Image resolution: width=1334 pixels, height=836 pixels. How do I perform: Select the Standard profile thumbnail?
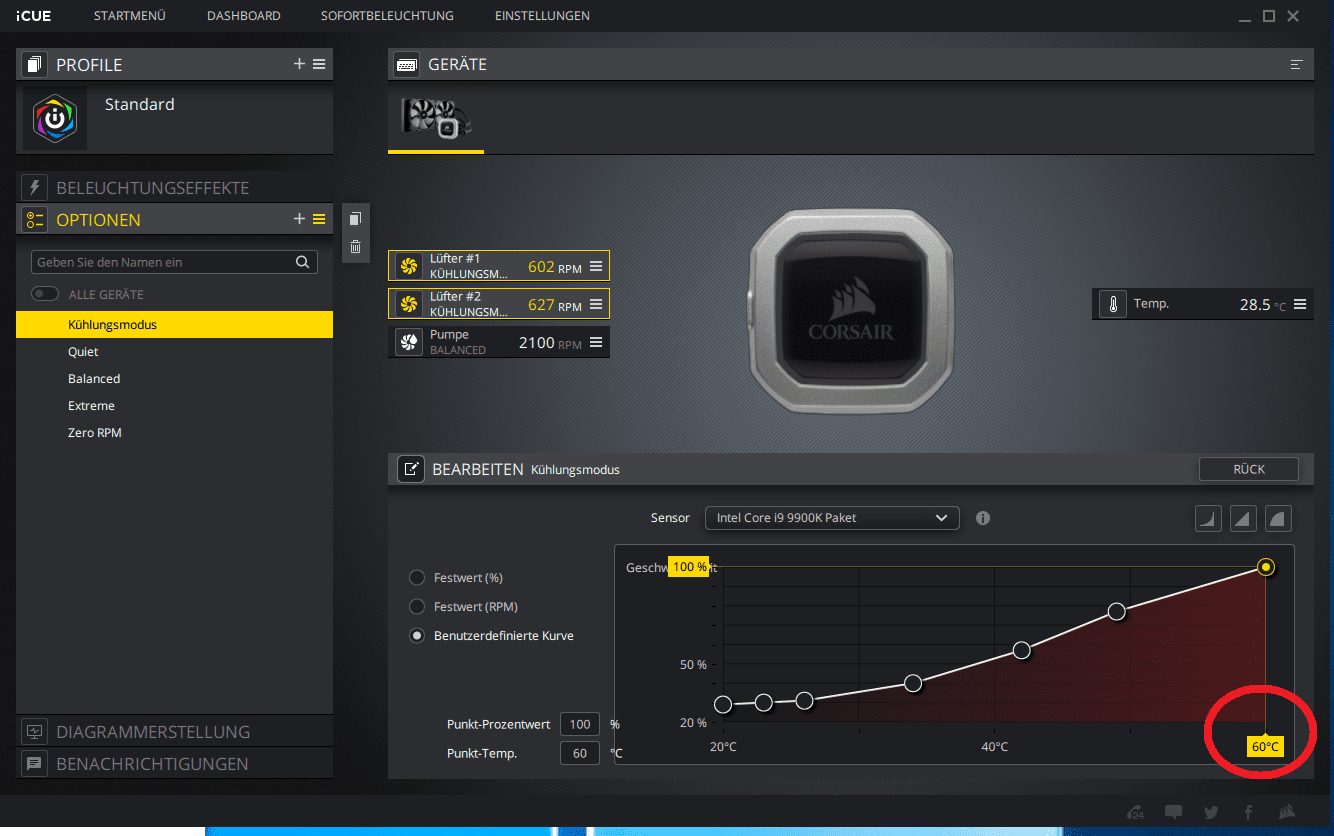tap(55, 120)
